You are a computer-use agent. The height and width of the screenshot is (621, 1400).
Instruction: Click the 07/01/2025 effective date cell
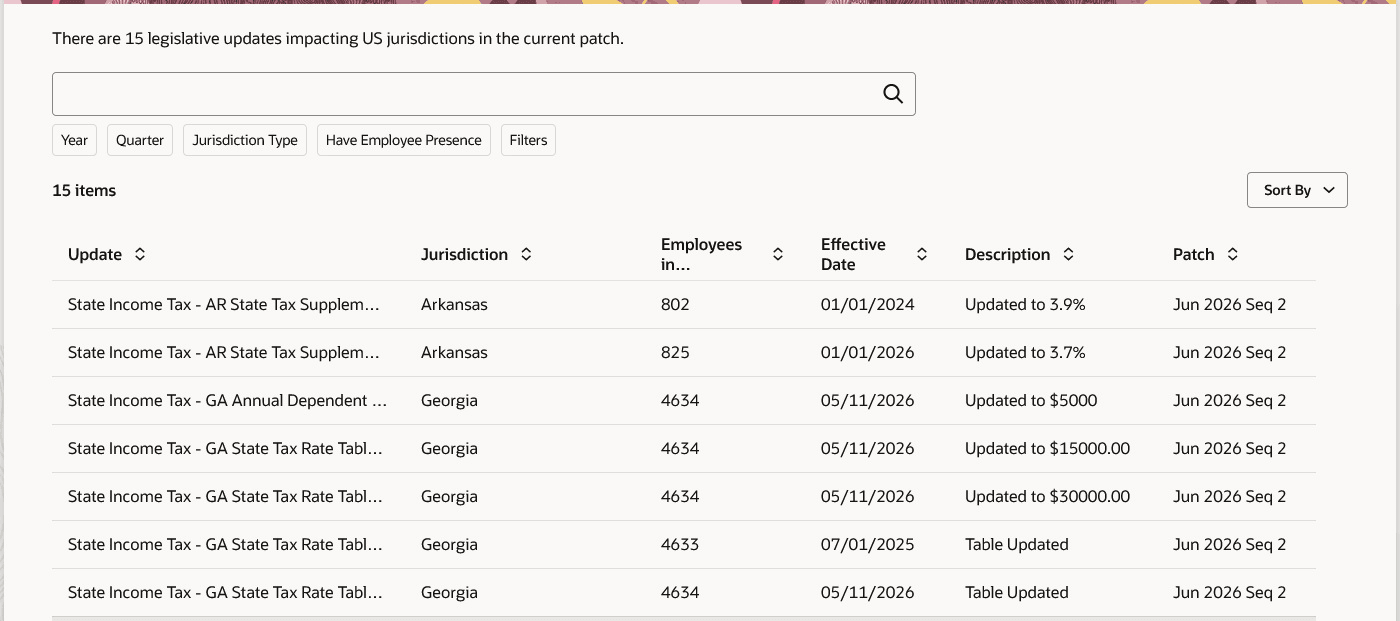867,544
